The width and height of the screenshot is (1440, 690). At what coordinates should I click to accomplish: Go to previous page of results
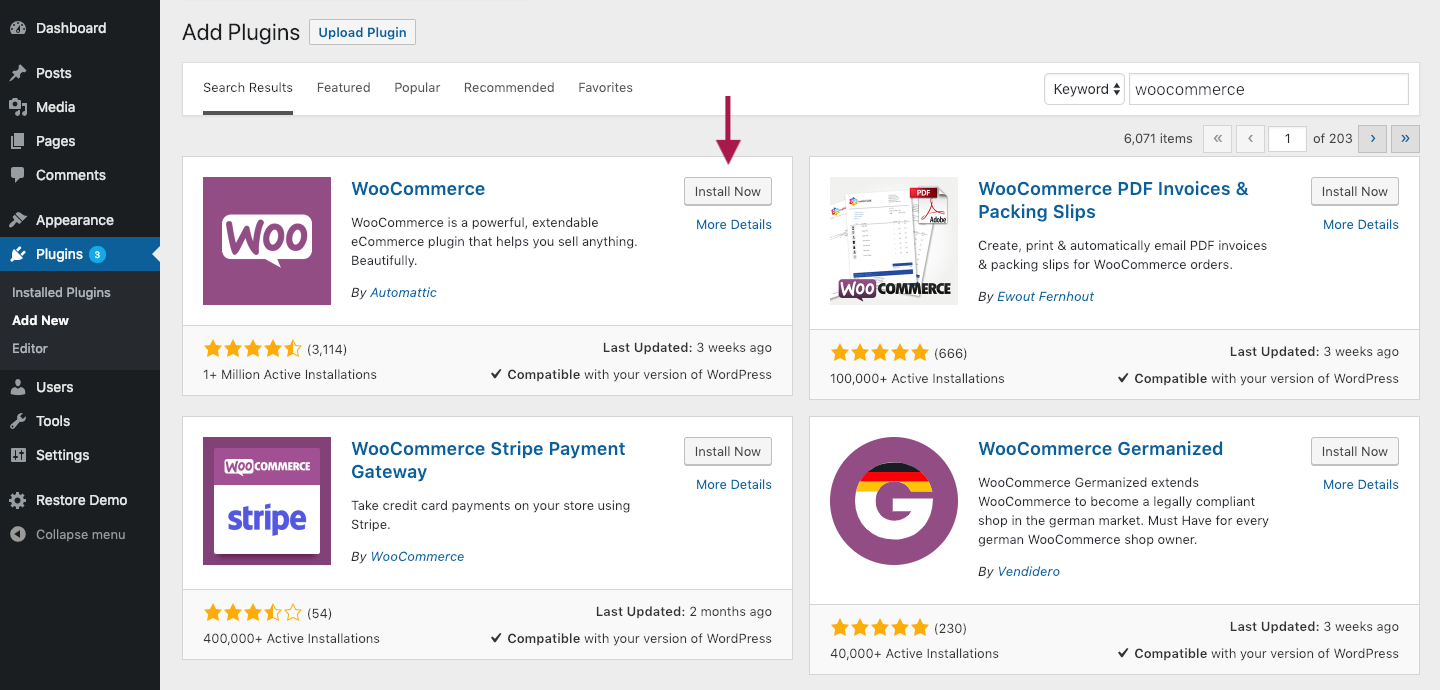pyautogui.click(x=1250, y=139)
